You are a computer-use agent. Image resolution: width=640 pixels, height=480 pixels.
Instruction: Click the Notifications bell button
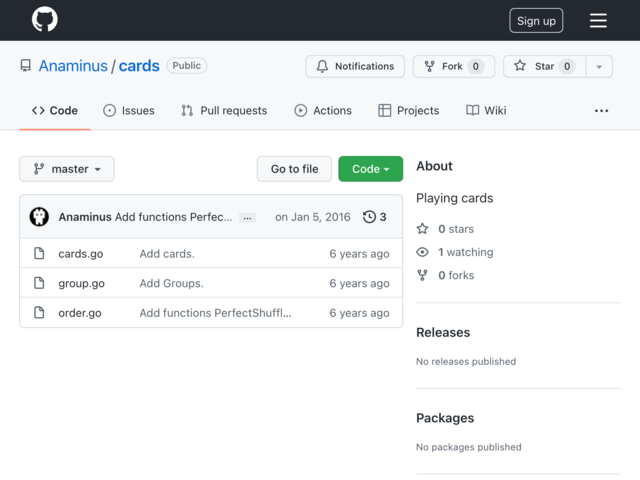pyautogui.click(x=355, y=66)
